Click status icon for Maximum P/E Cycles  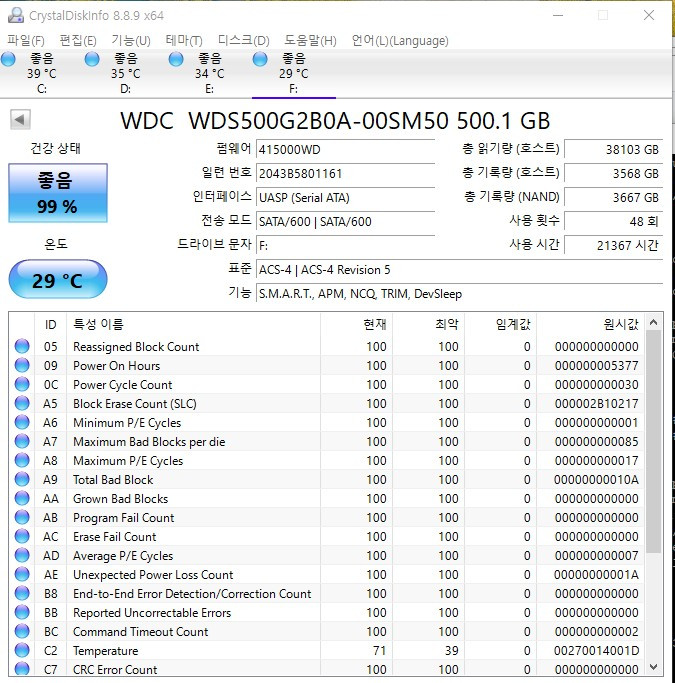[22, 460]
